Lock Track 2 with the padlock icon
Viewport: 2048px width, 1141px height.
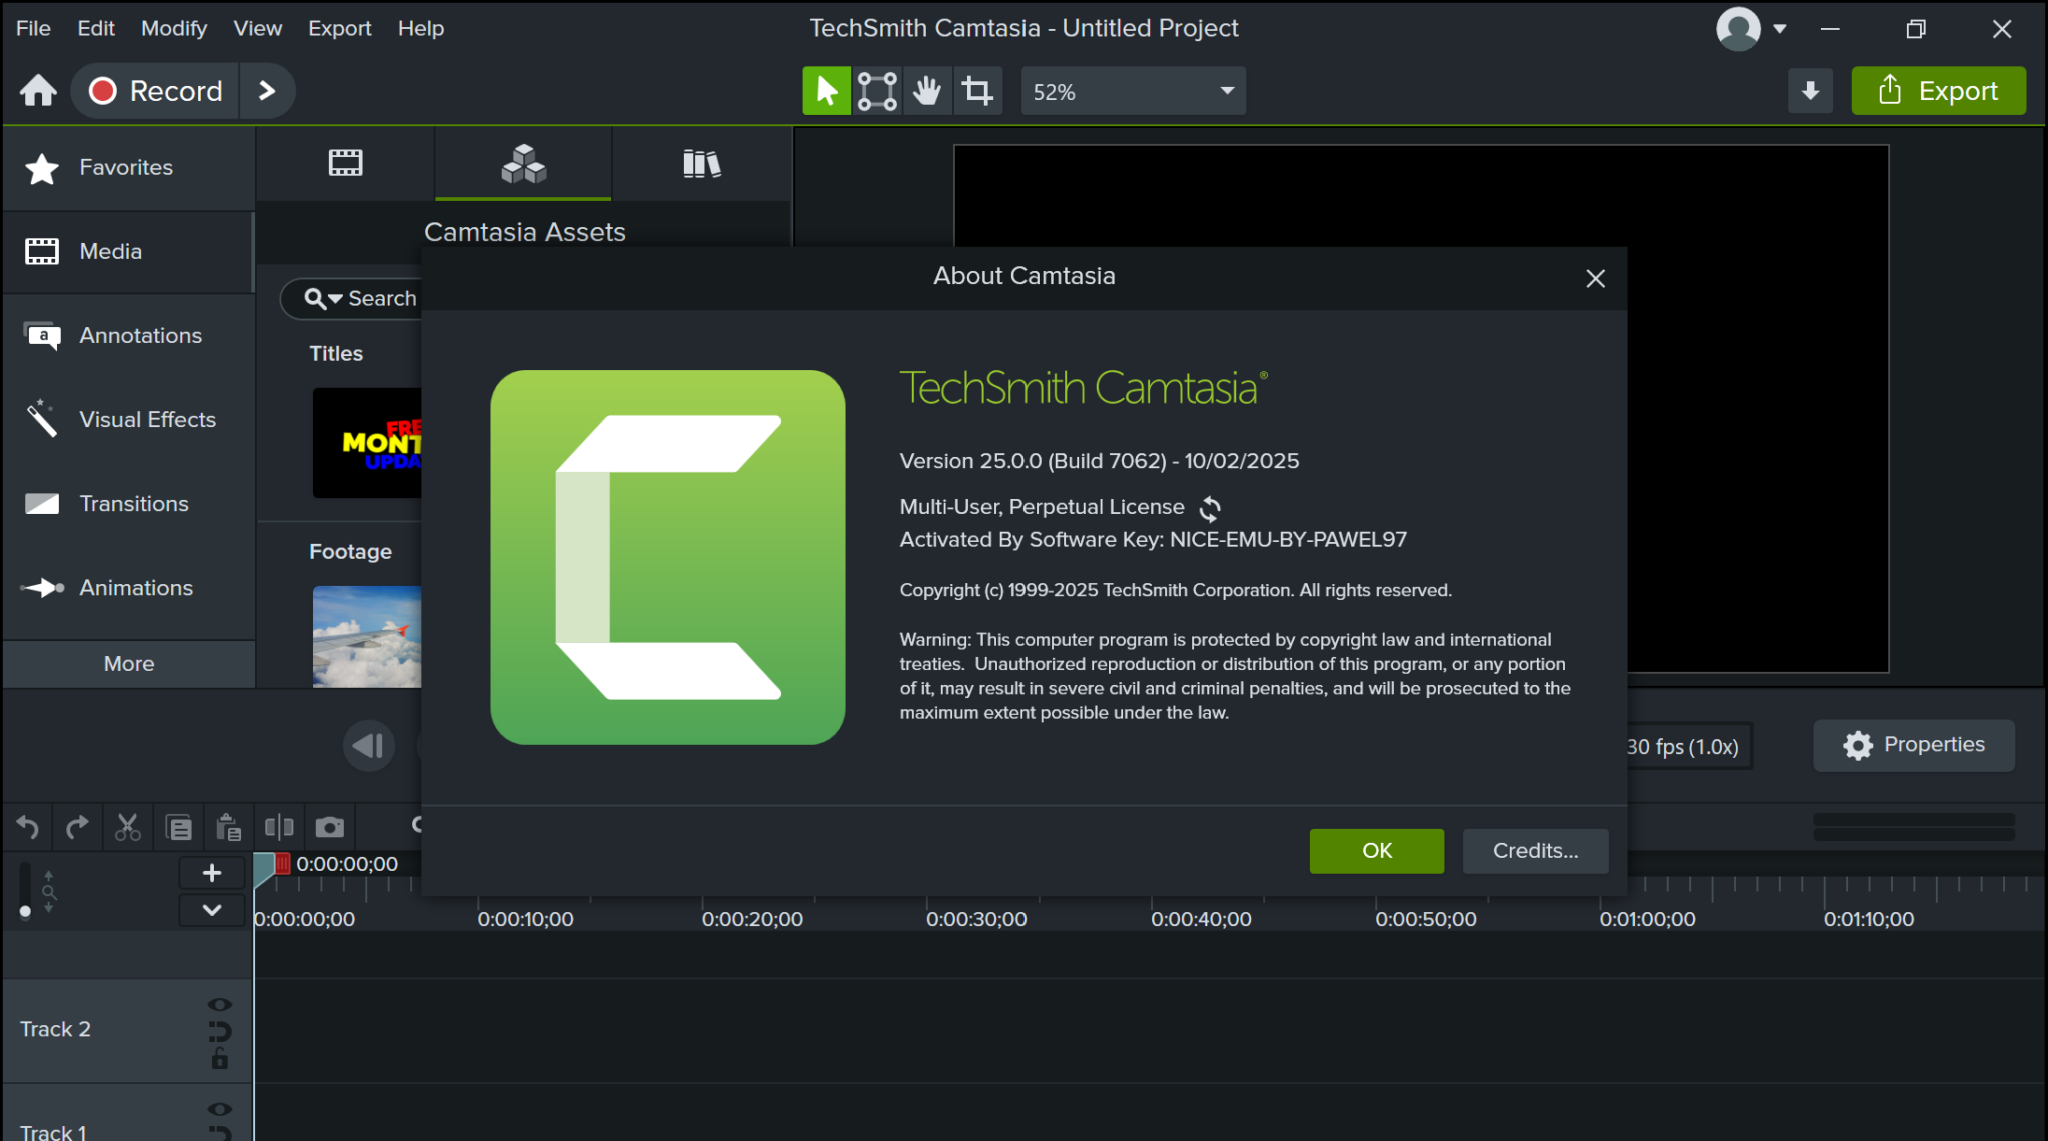[x=219, y=1060]
